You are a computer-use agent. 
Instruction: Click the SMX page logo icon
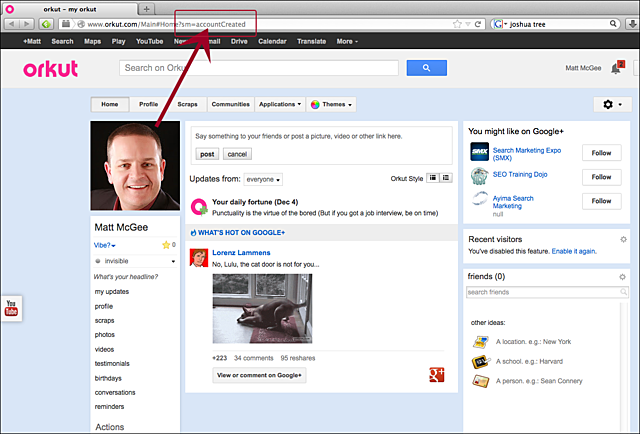pos(479,152)
